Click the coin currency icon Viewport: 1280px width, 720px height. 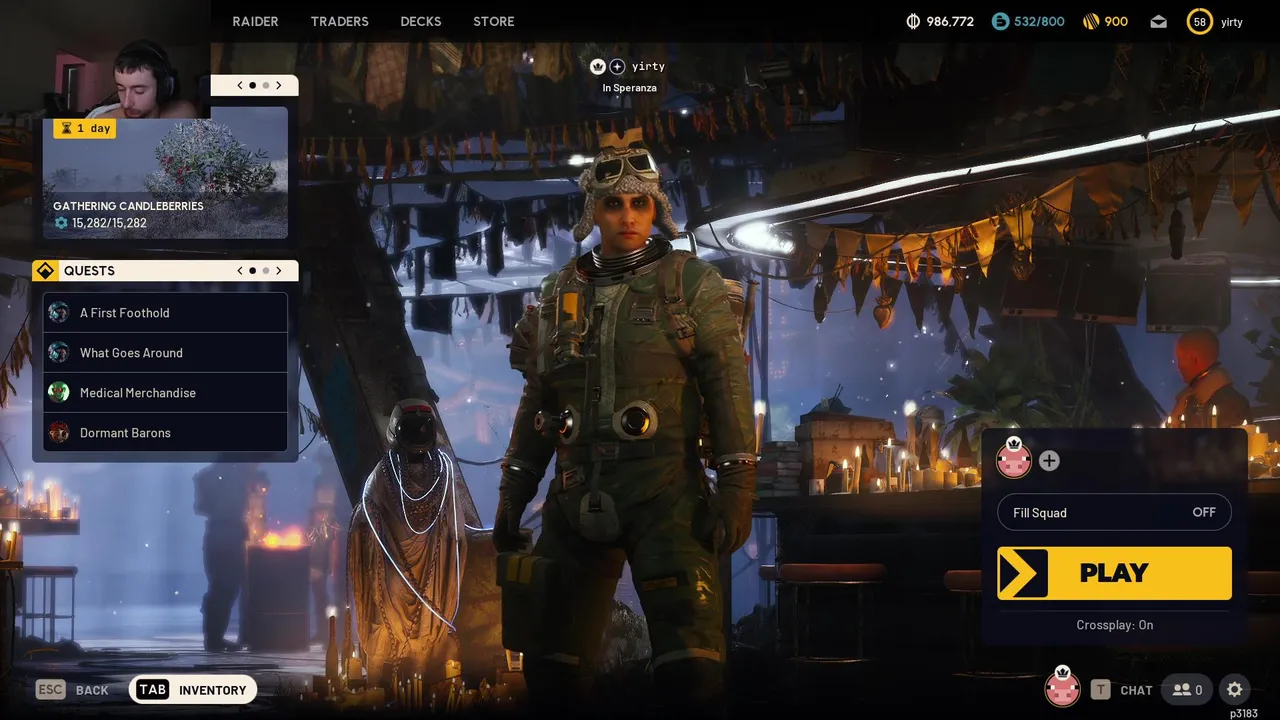tap(913, 21)
